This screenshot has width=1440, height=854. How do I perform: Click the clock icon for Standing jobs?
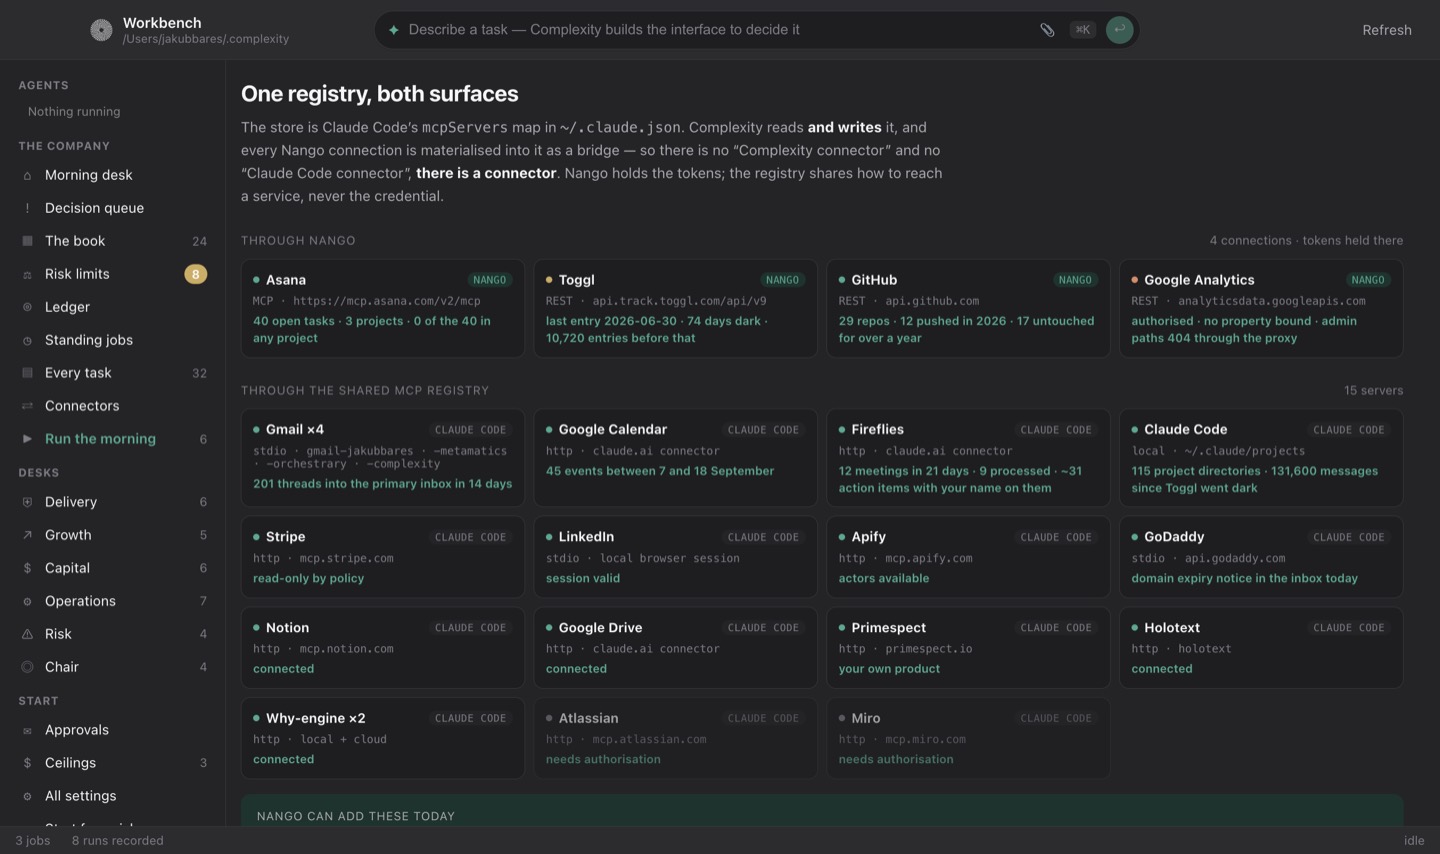(x=27, y=340)
